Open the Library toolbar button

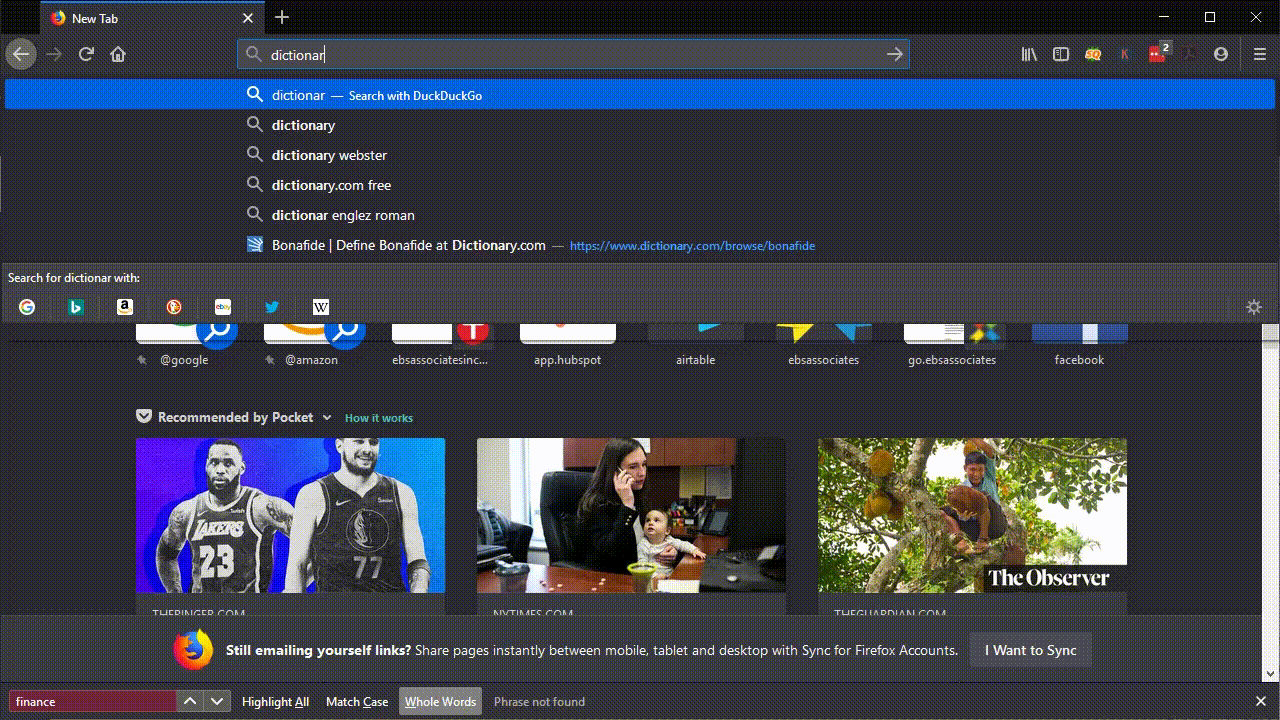coord(1029,54)
